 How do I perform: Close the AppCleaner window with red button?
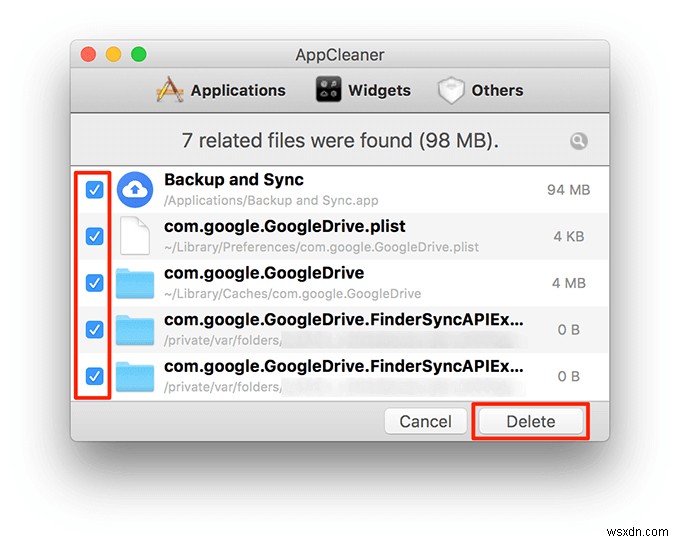(x=88, y=55)
